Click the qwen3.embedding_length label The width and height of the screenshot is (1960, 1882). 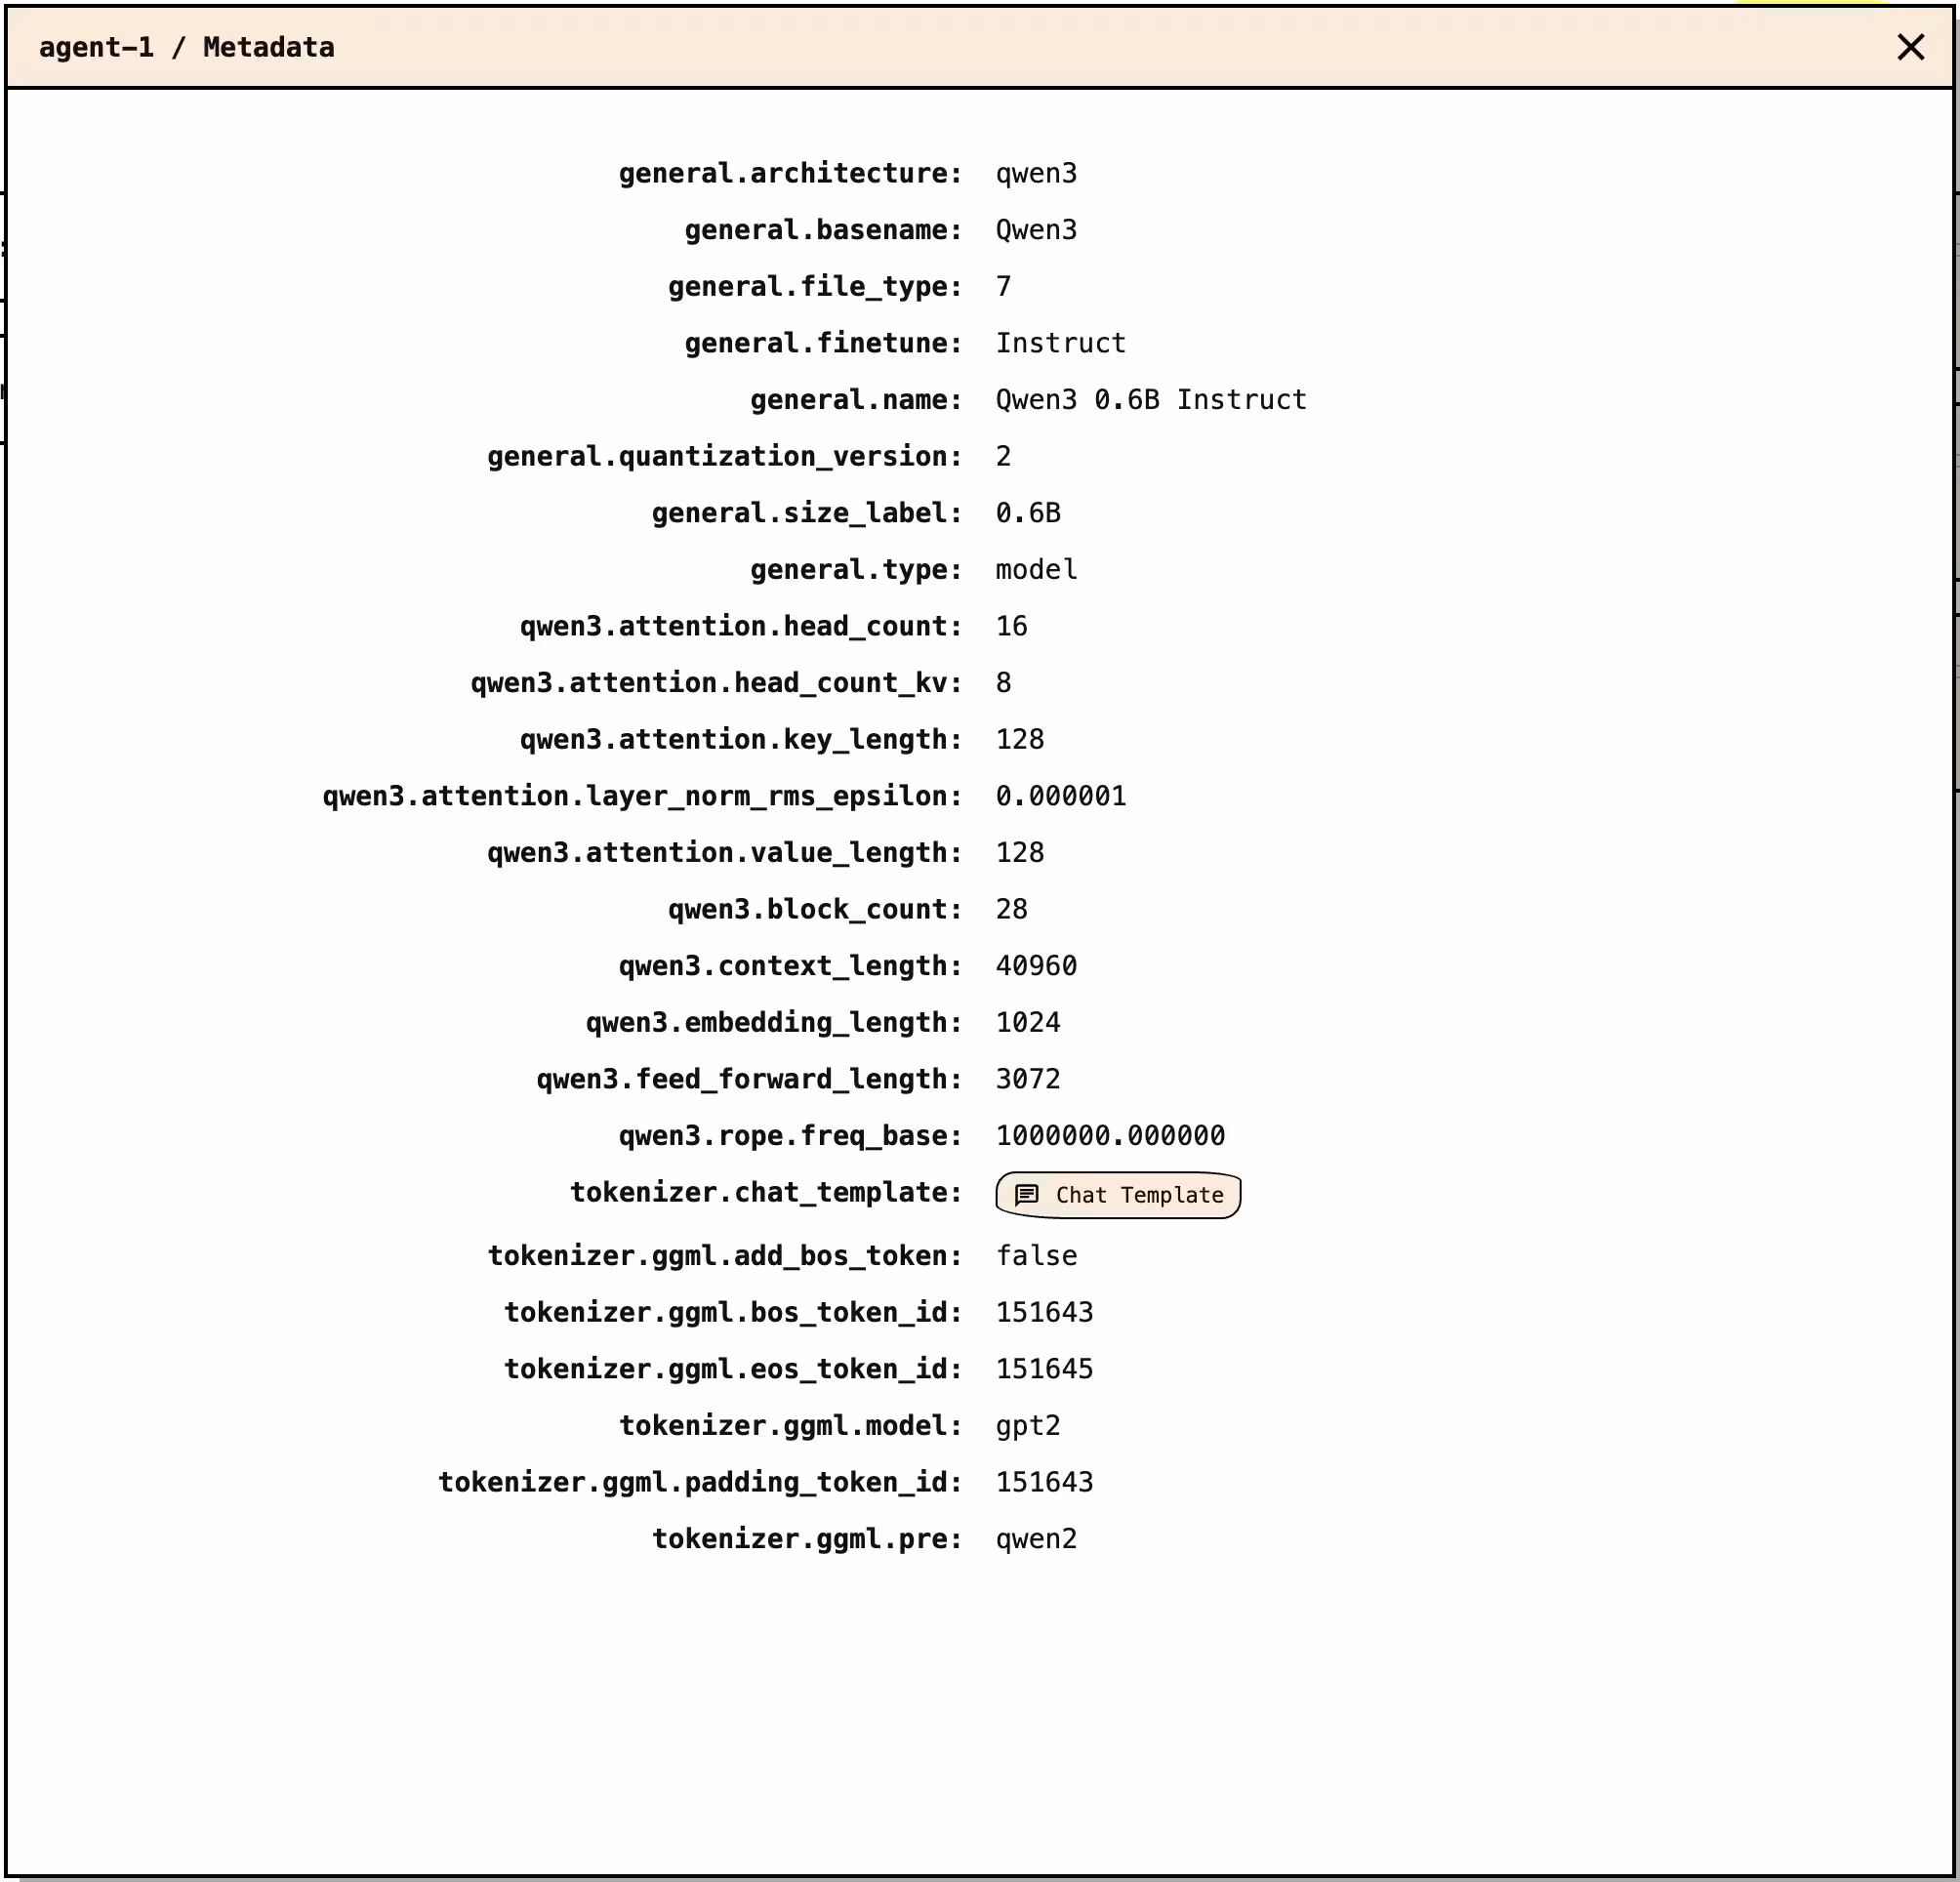[774, 1023]
